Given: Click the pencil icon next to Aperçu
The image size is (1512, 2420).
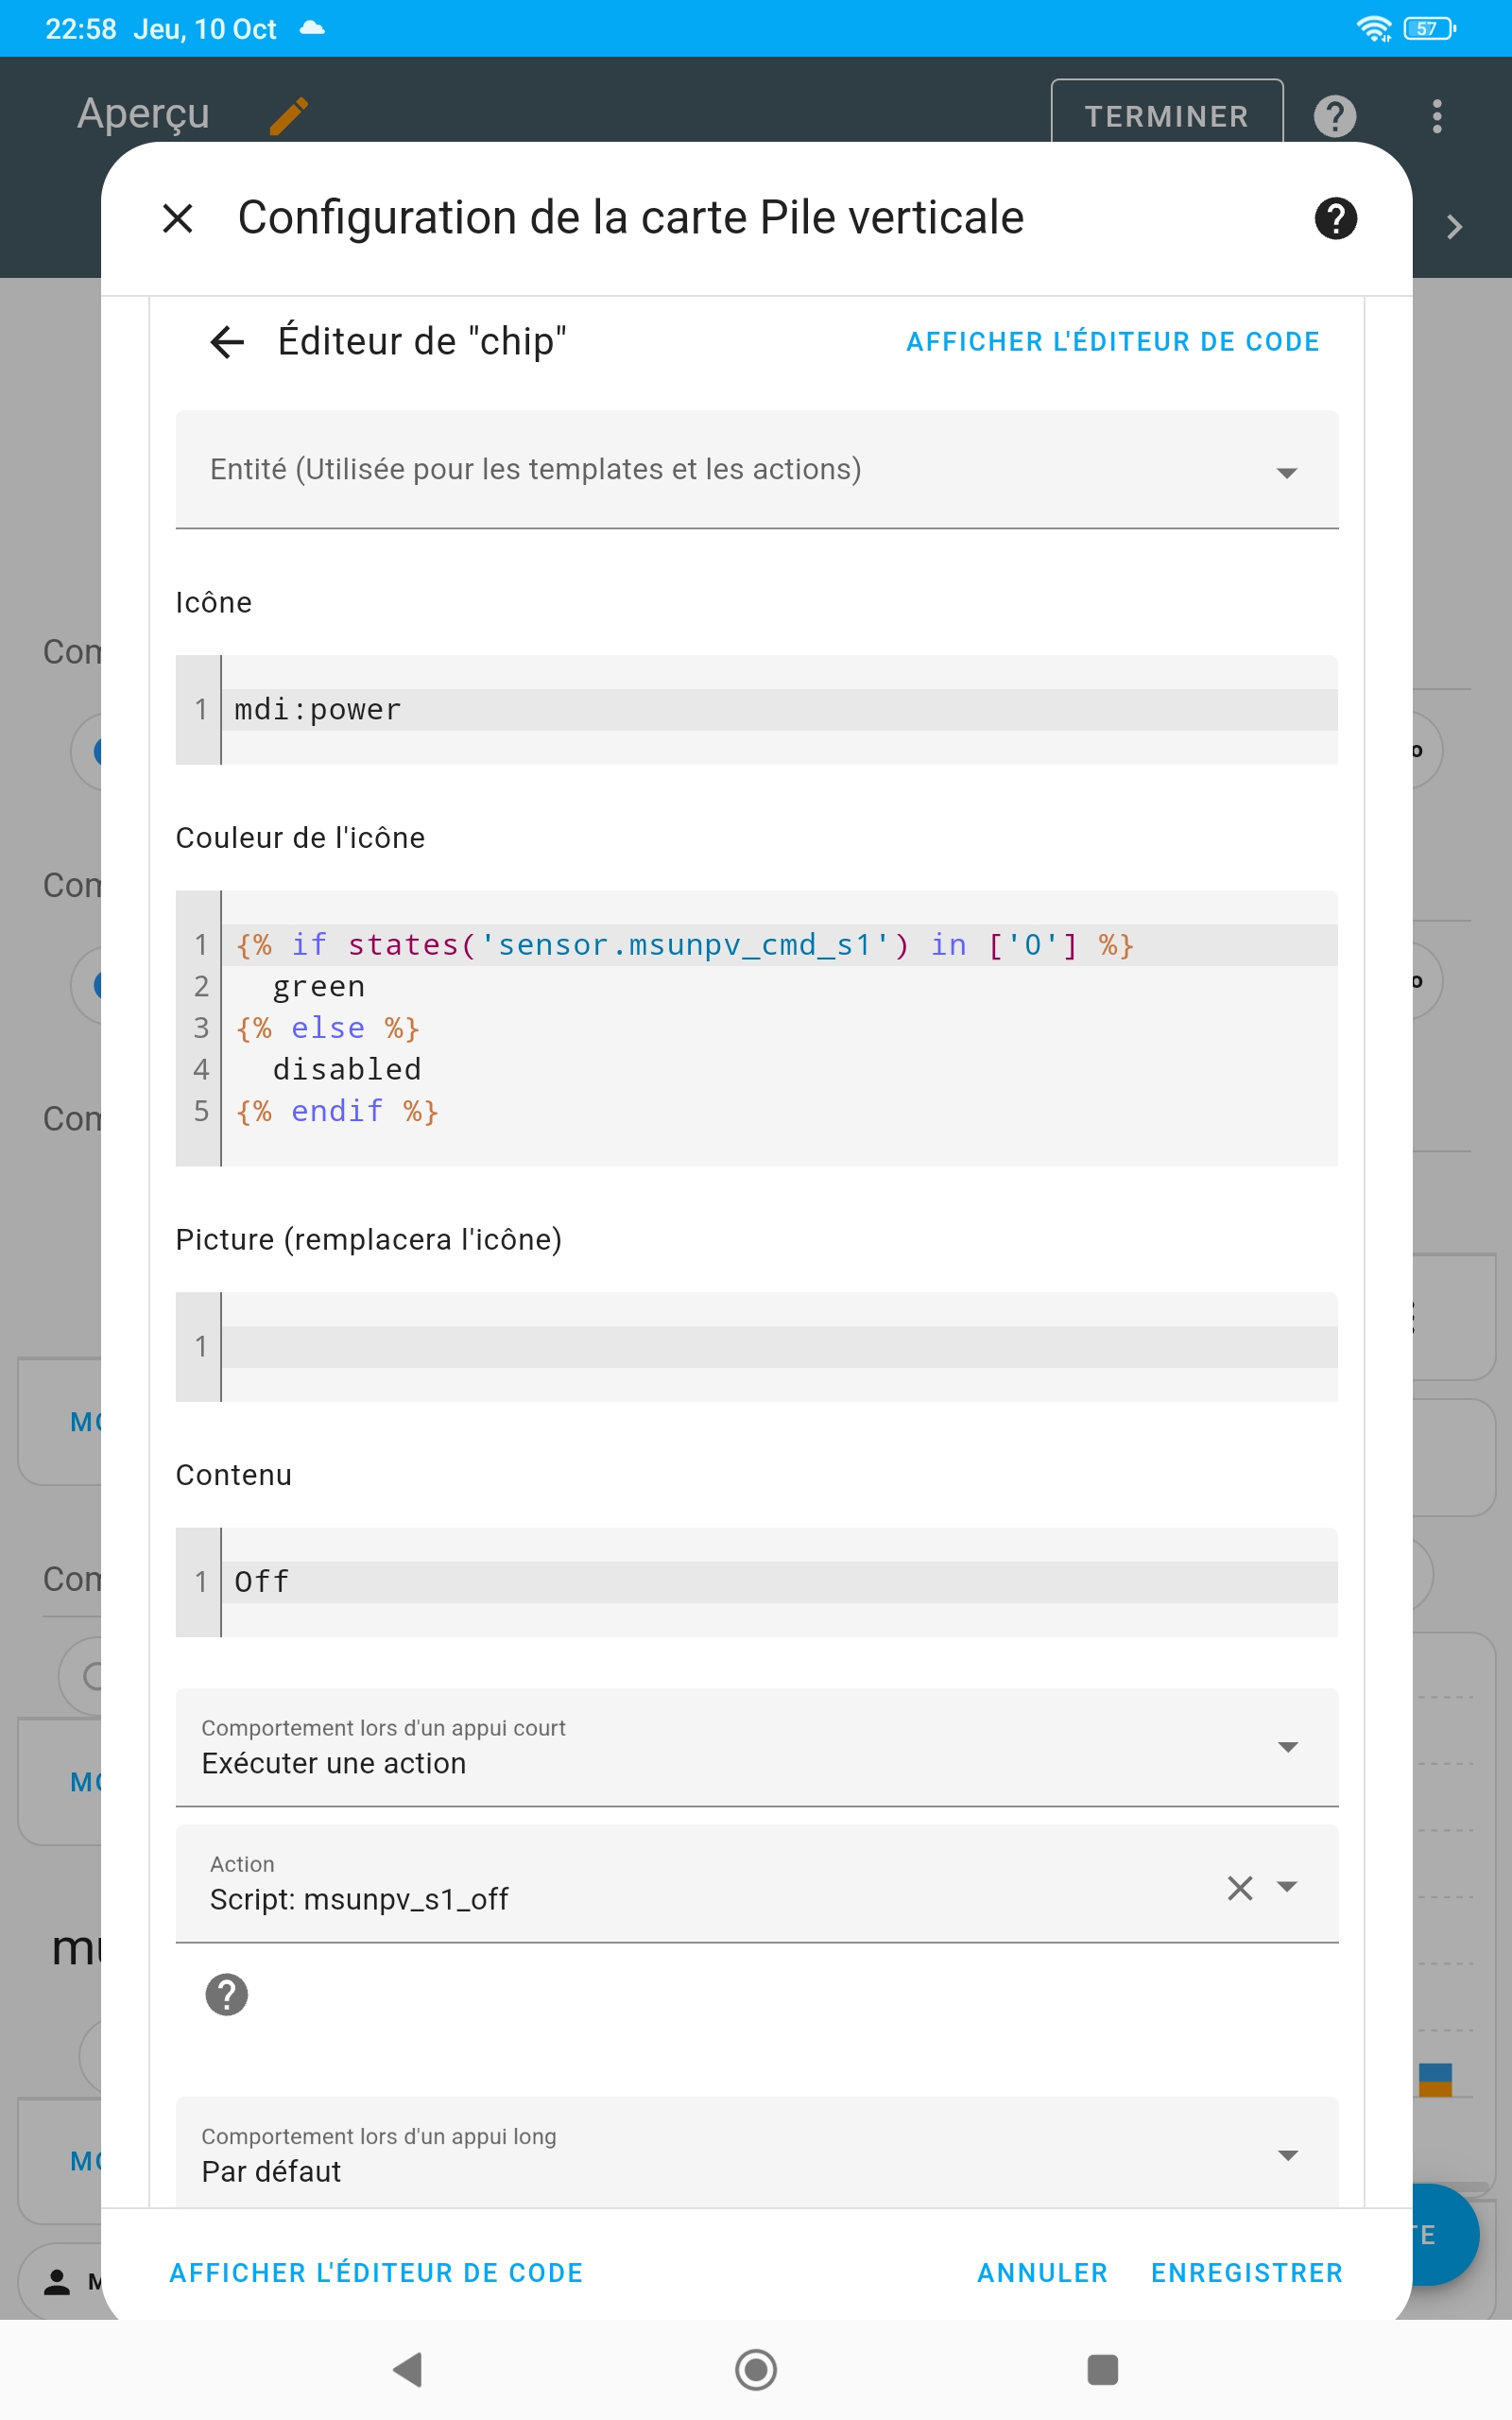Looking at the screenshot, I should coord(289,116).
